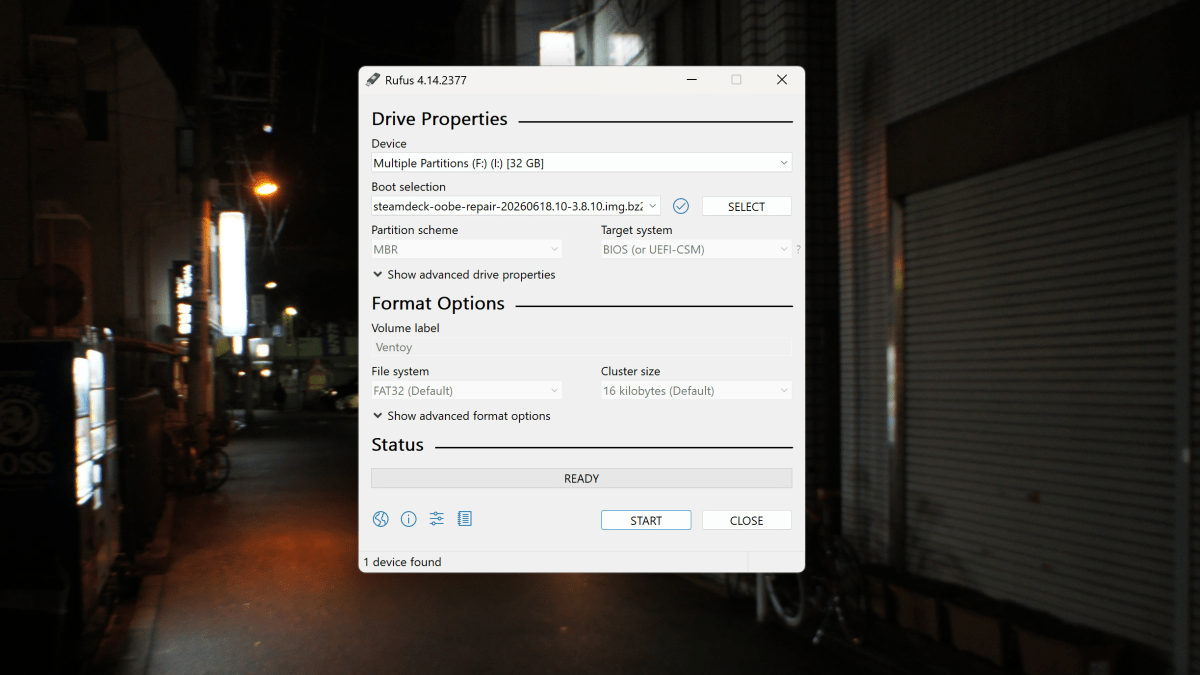Screen dimensions: 1200x675
Task: Open the Partition scheme MBR dropdown
Action: coord(466,249)
